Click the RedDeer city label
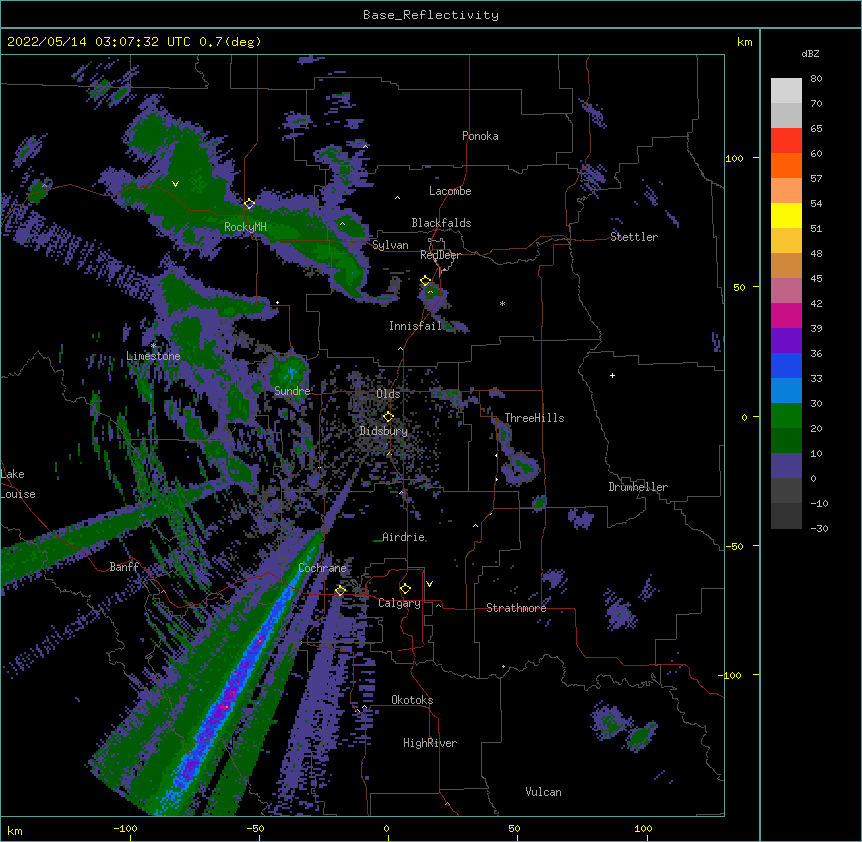Image resolution: width=862 pixels, height=842 pixels. click(x=440, y=255)
